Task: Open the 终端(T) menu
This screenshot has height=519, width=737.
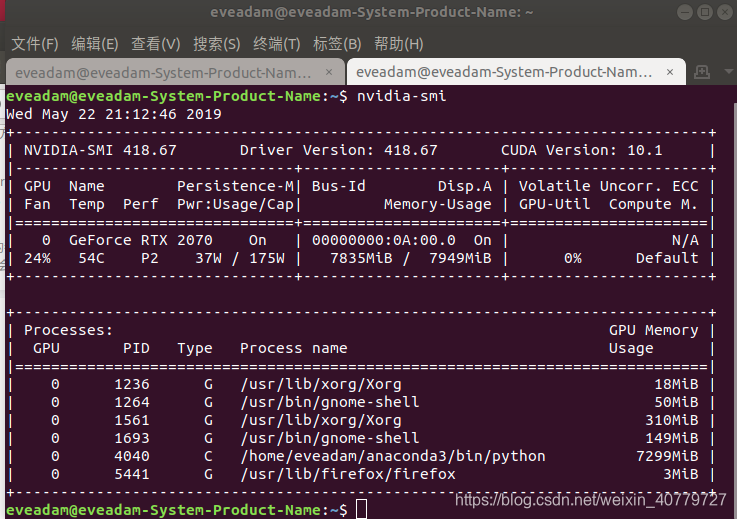Action: 276,44
